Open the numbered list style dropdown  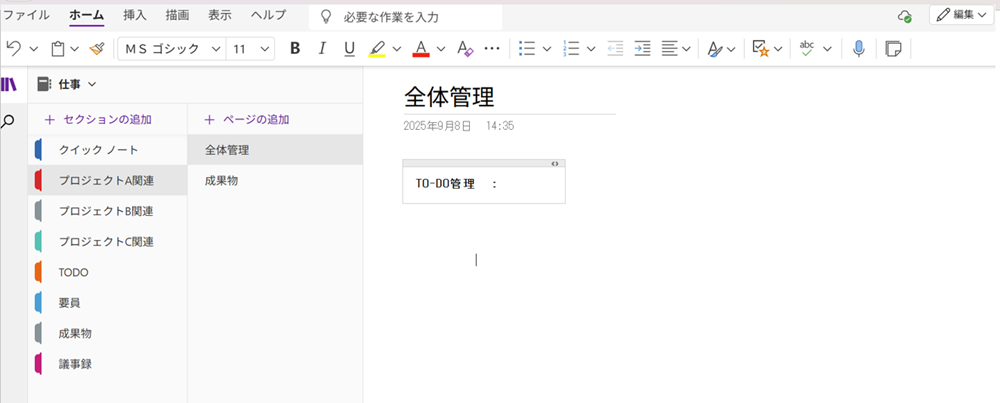591,48
